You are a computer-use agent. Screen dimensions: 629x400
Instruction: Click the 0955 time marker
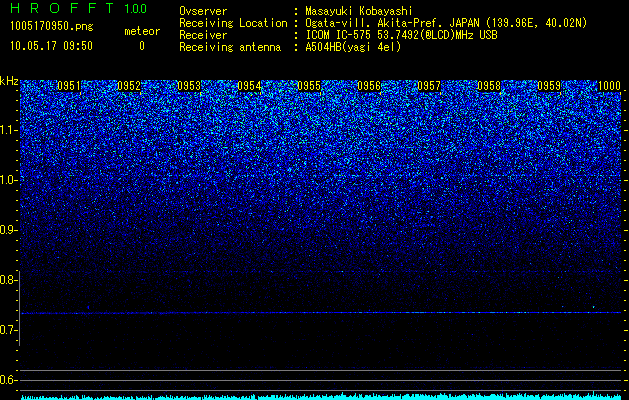point(309,86)
